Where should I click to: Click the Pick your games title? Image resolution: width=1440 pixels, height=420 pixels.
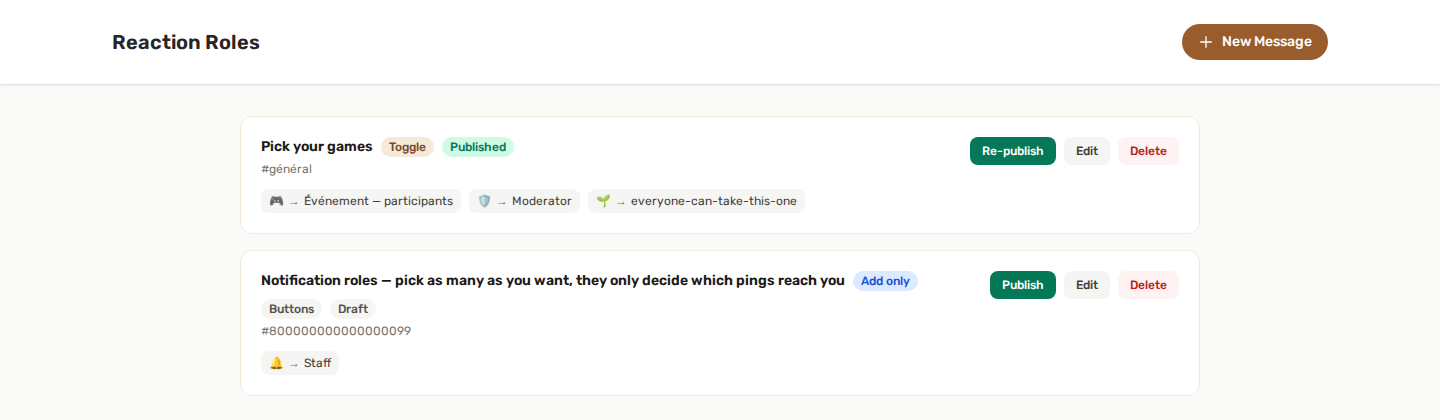(317, 147)
